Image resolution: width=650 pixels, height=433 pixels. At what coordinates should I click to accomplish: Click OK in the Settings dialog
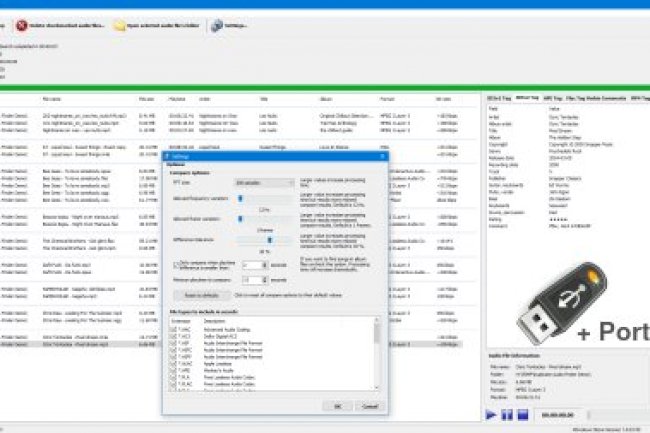[338, 405]
